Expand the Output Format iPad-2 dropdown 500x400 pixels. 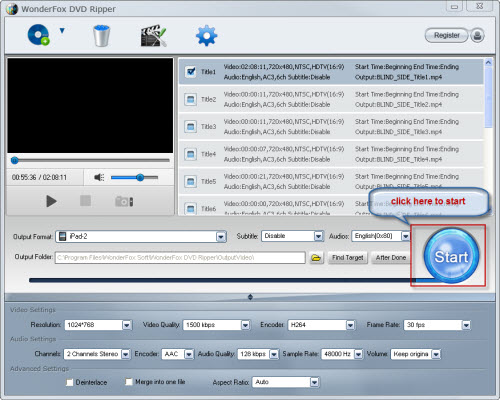pyautogui.click(x=221, y=237)
